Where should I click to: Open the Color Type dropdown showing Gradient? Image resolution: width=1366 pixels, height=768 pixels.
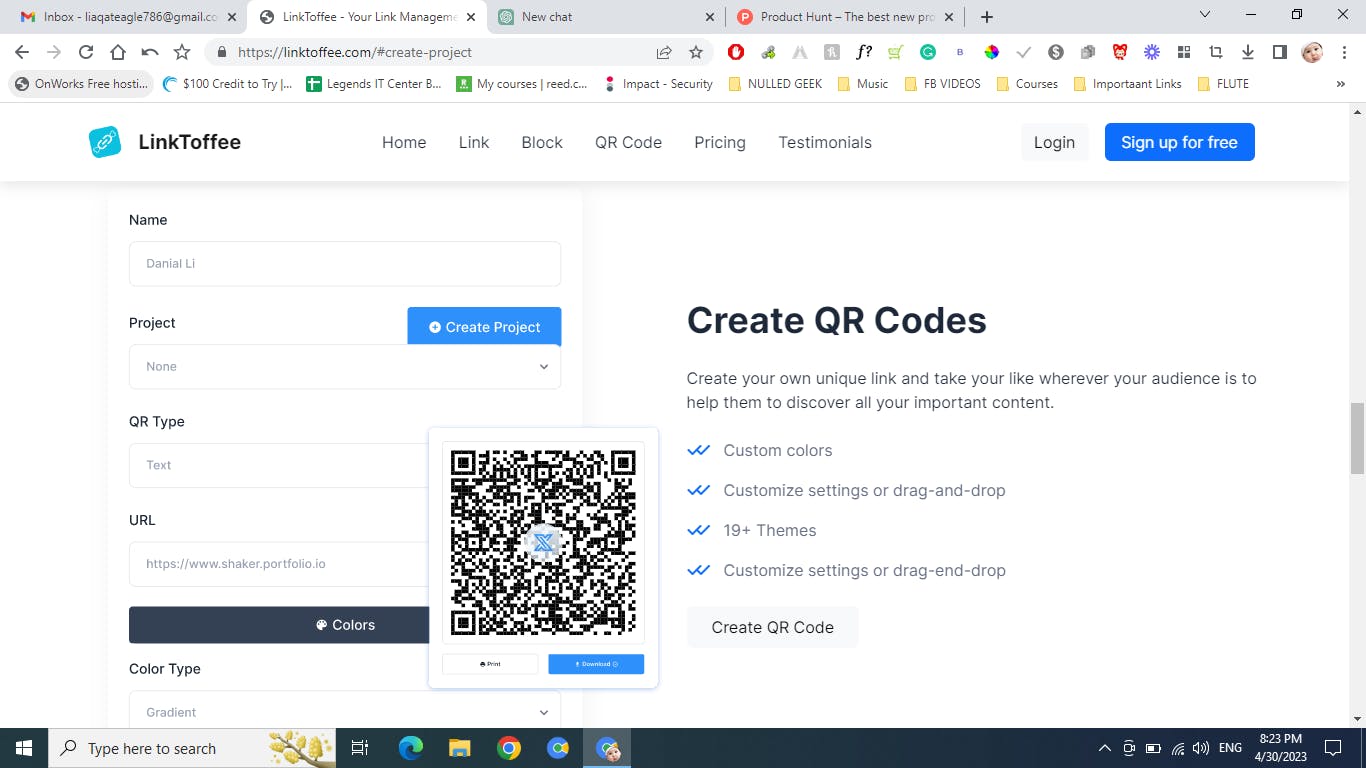345,710
